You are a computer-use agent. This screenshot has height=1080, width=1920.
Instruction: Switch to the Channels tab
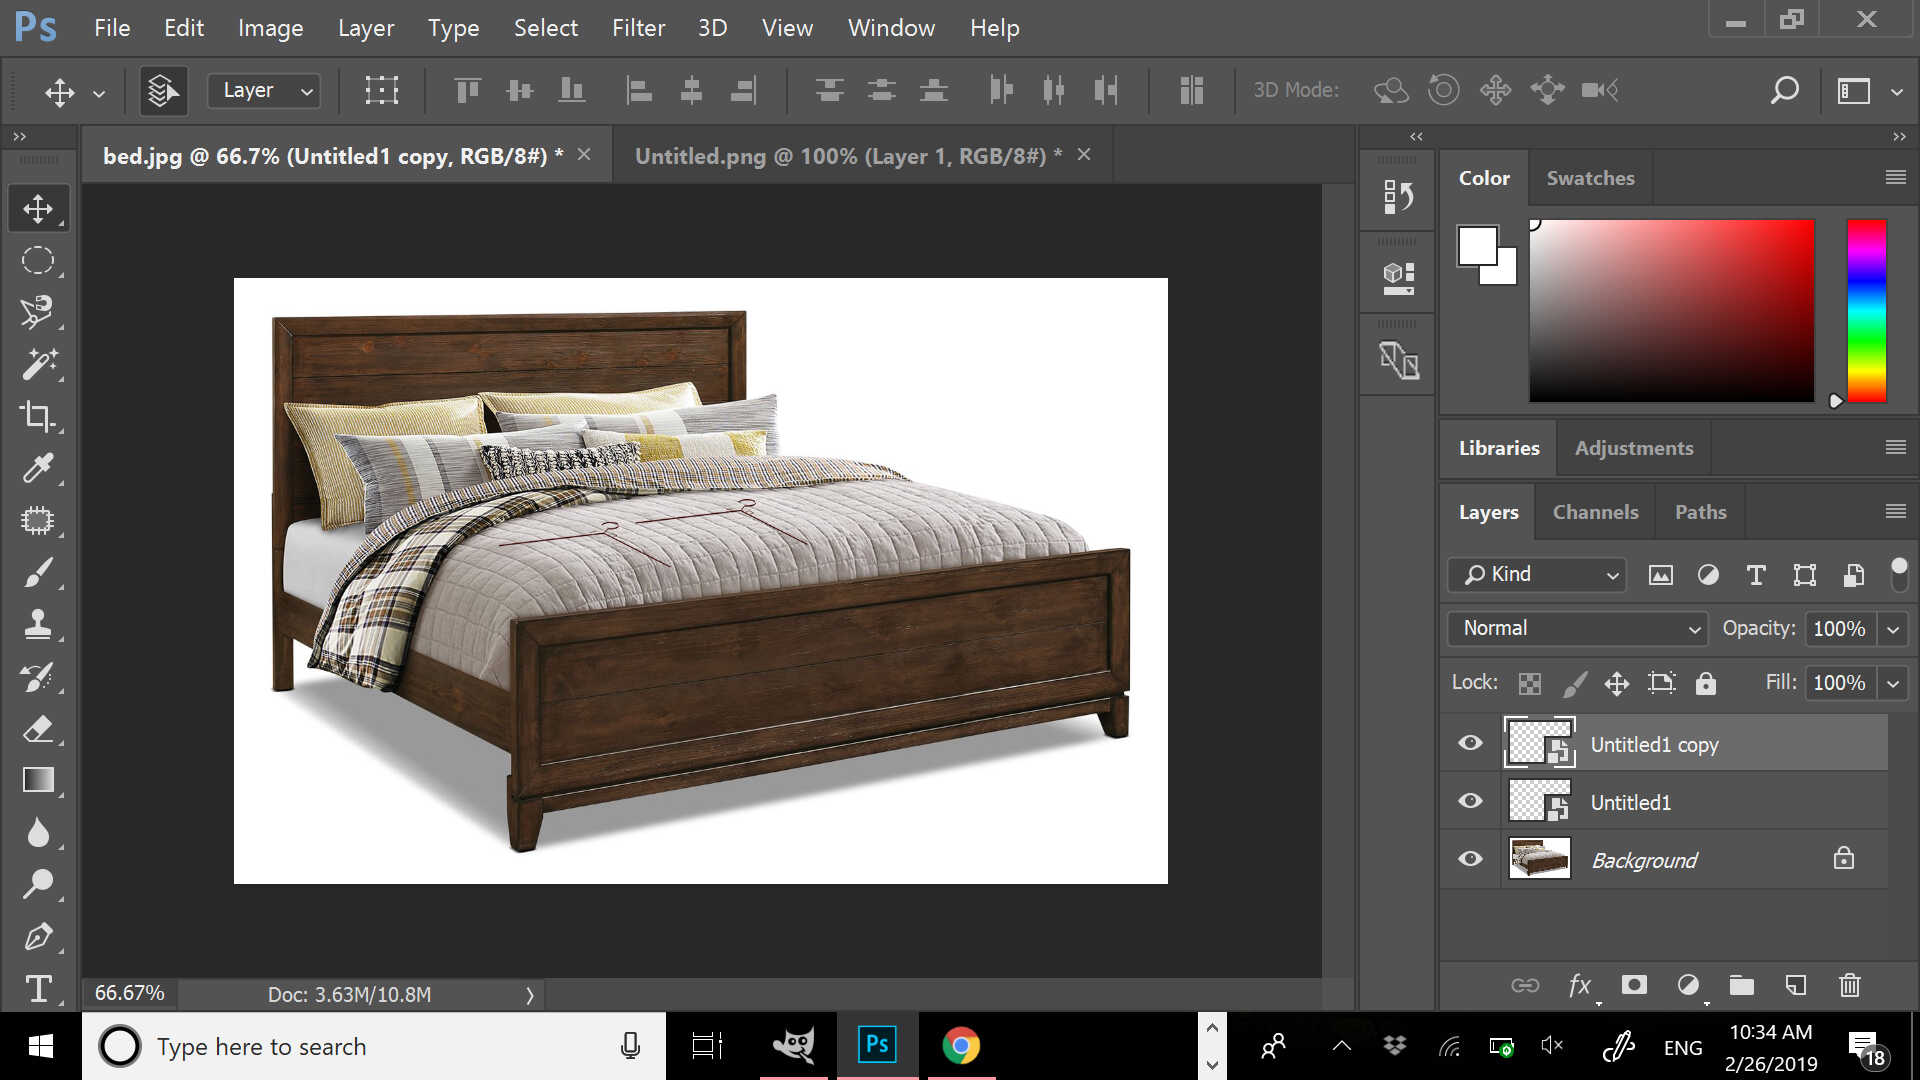coord(1595,512)
